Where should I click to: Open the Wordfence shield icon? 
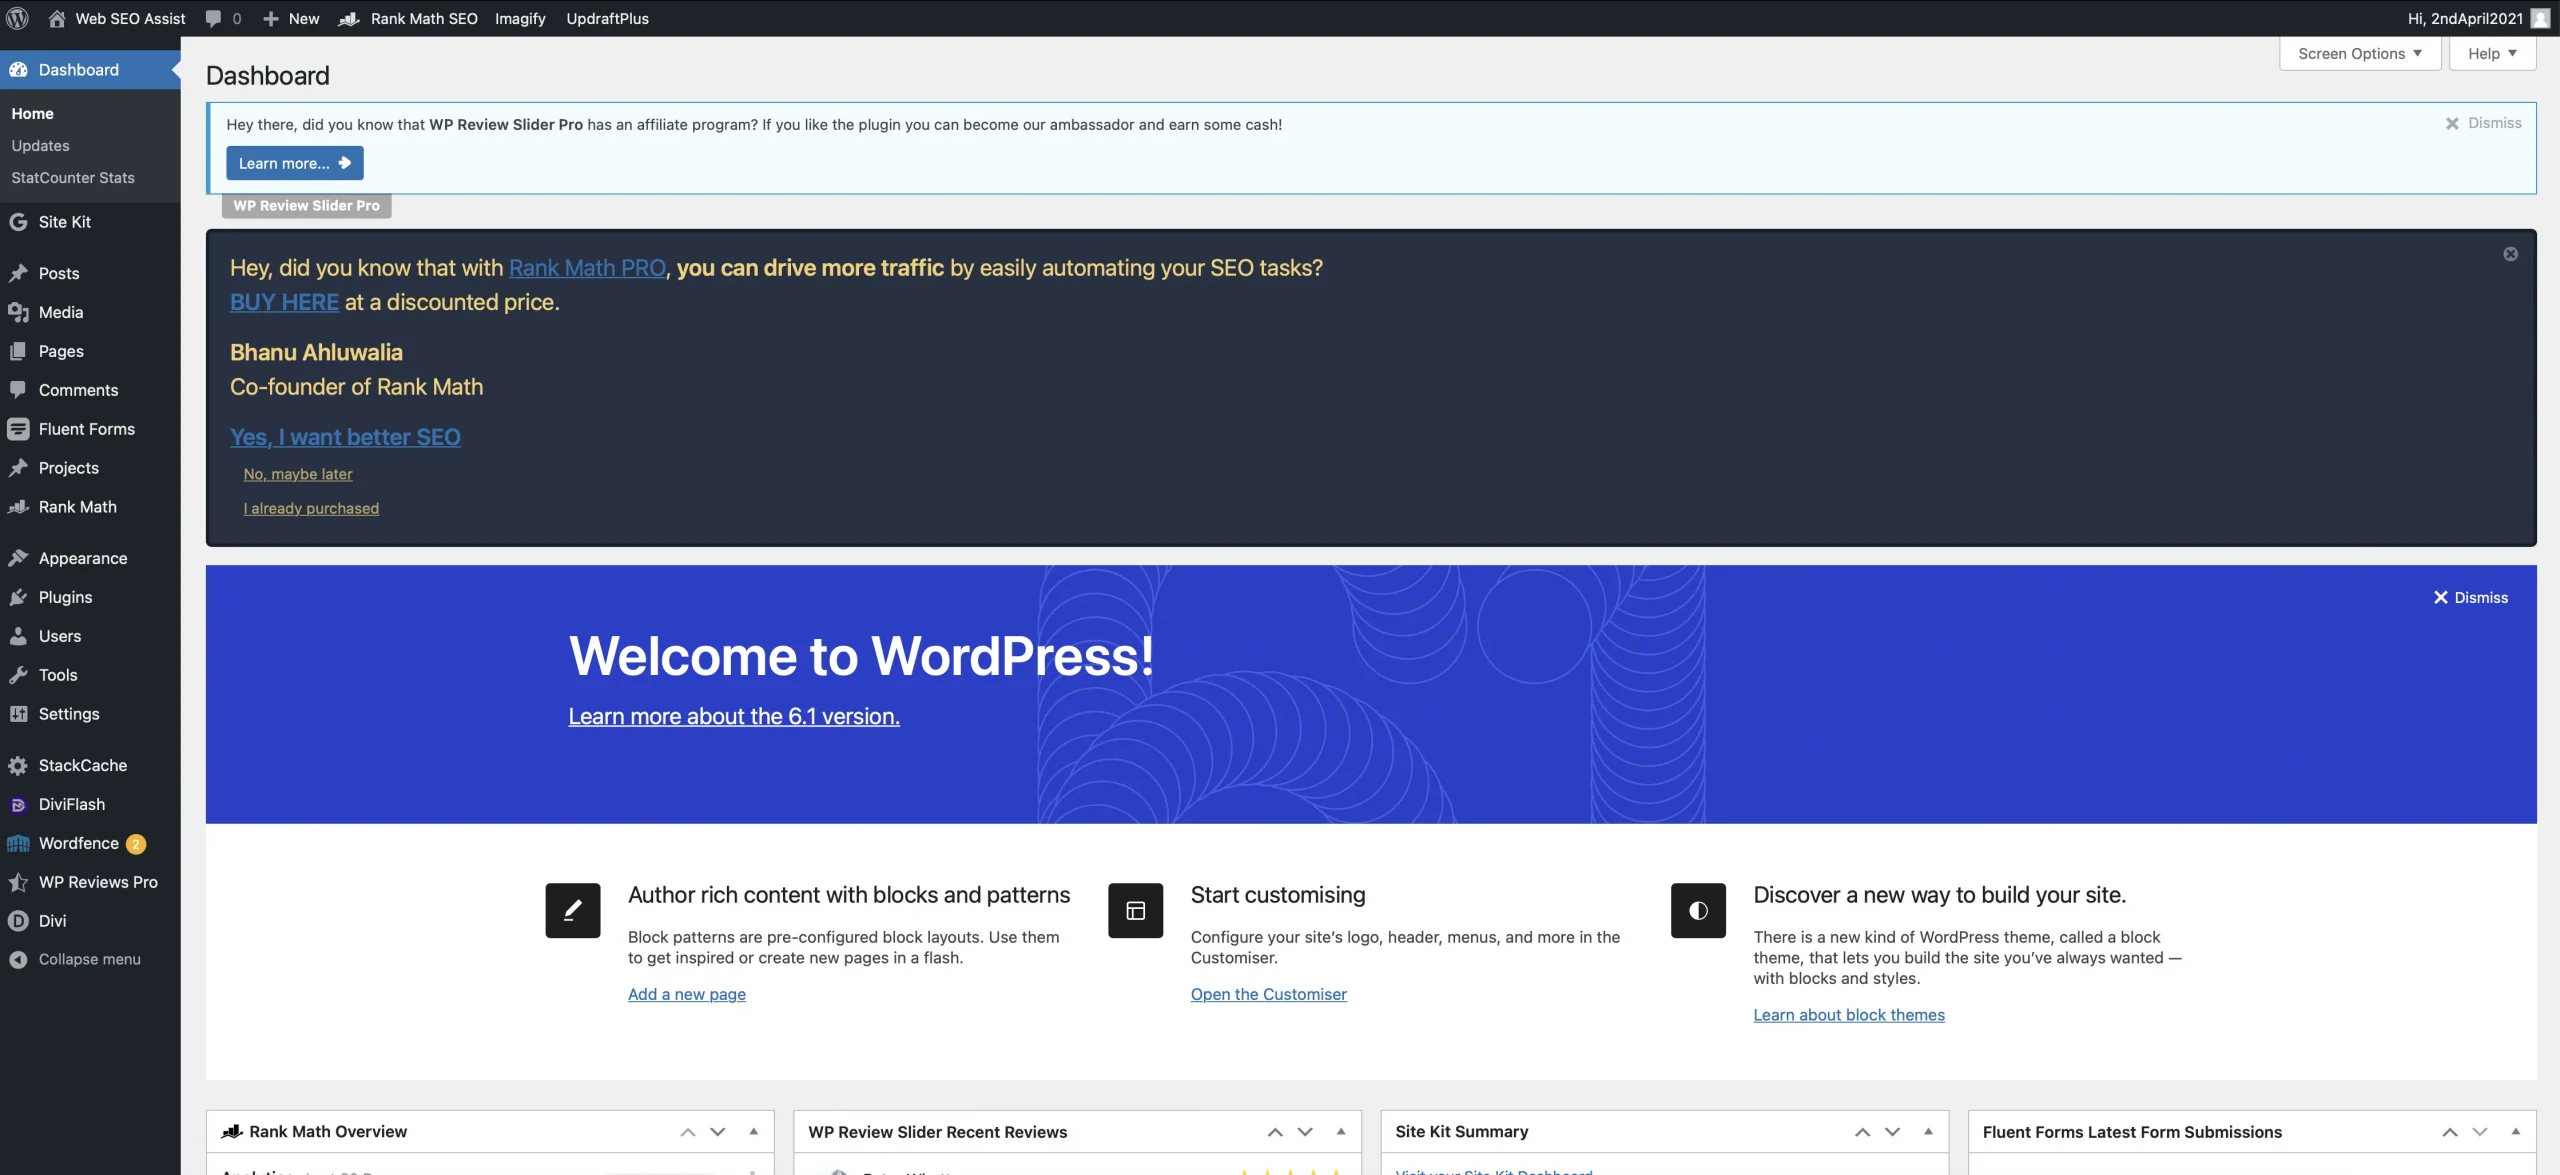[18, 844]
